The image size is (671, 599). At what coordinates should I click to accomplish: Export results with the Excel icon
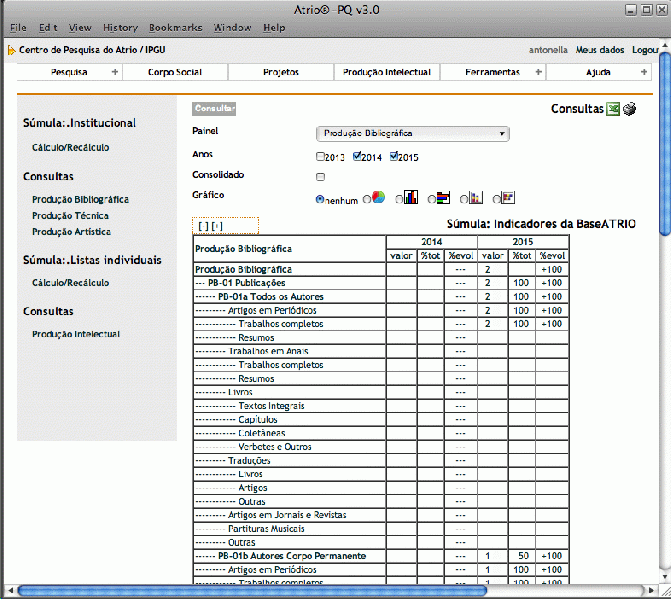613,109
